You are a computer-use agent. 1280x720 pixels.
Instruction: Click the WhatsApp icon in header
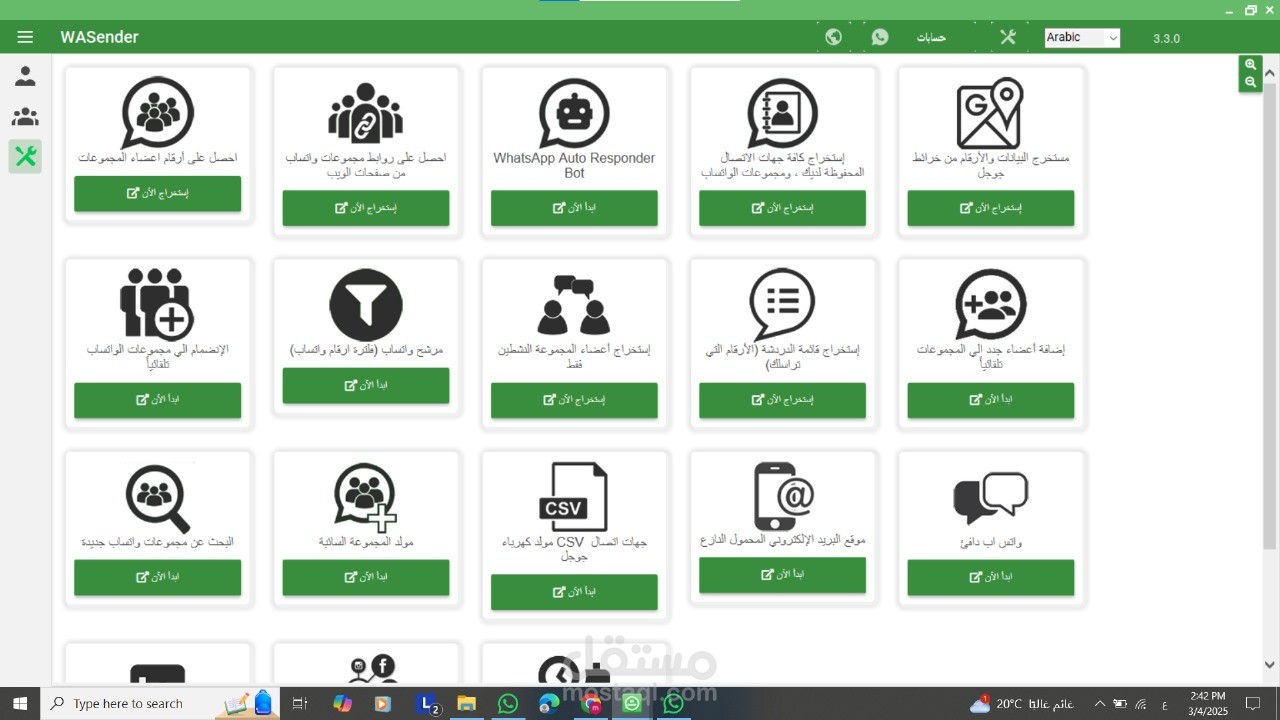tap(880, 37)
